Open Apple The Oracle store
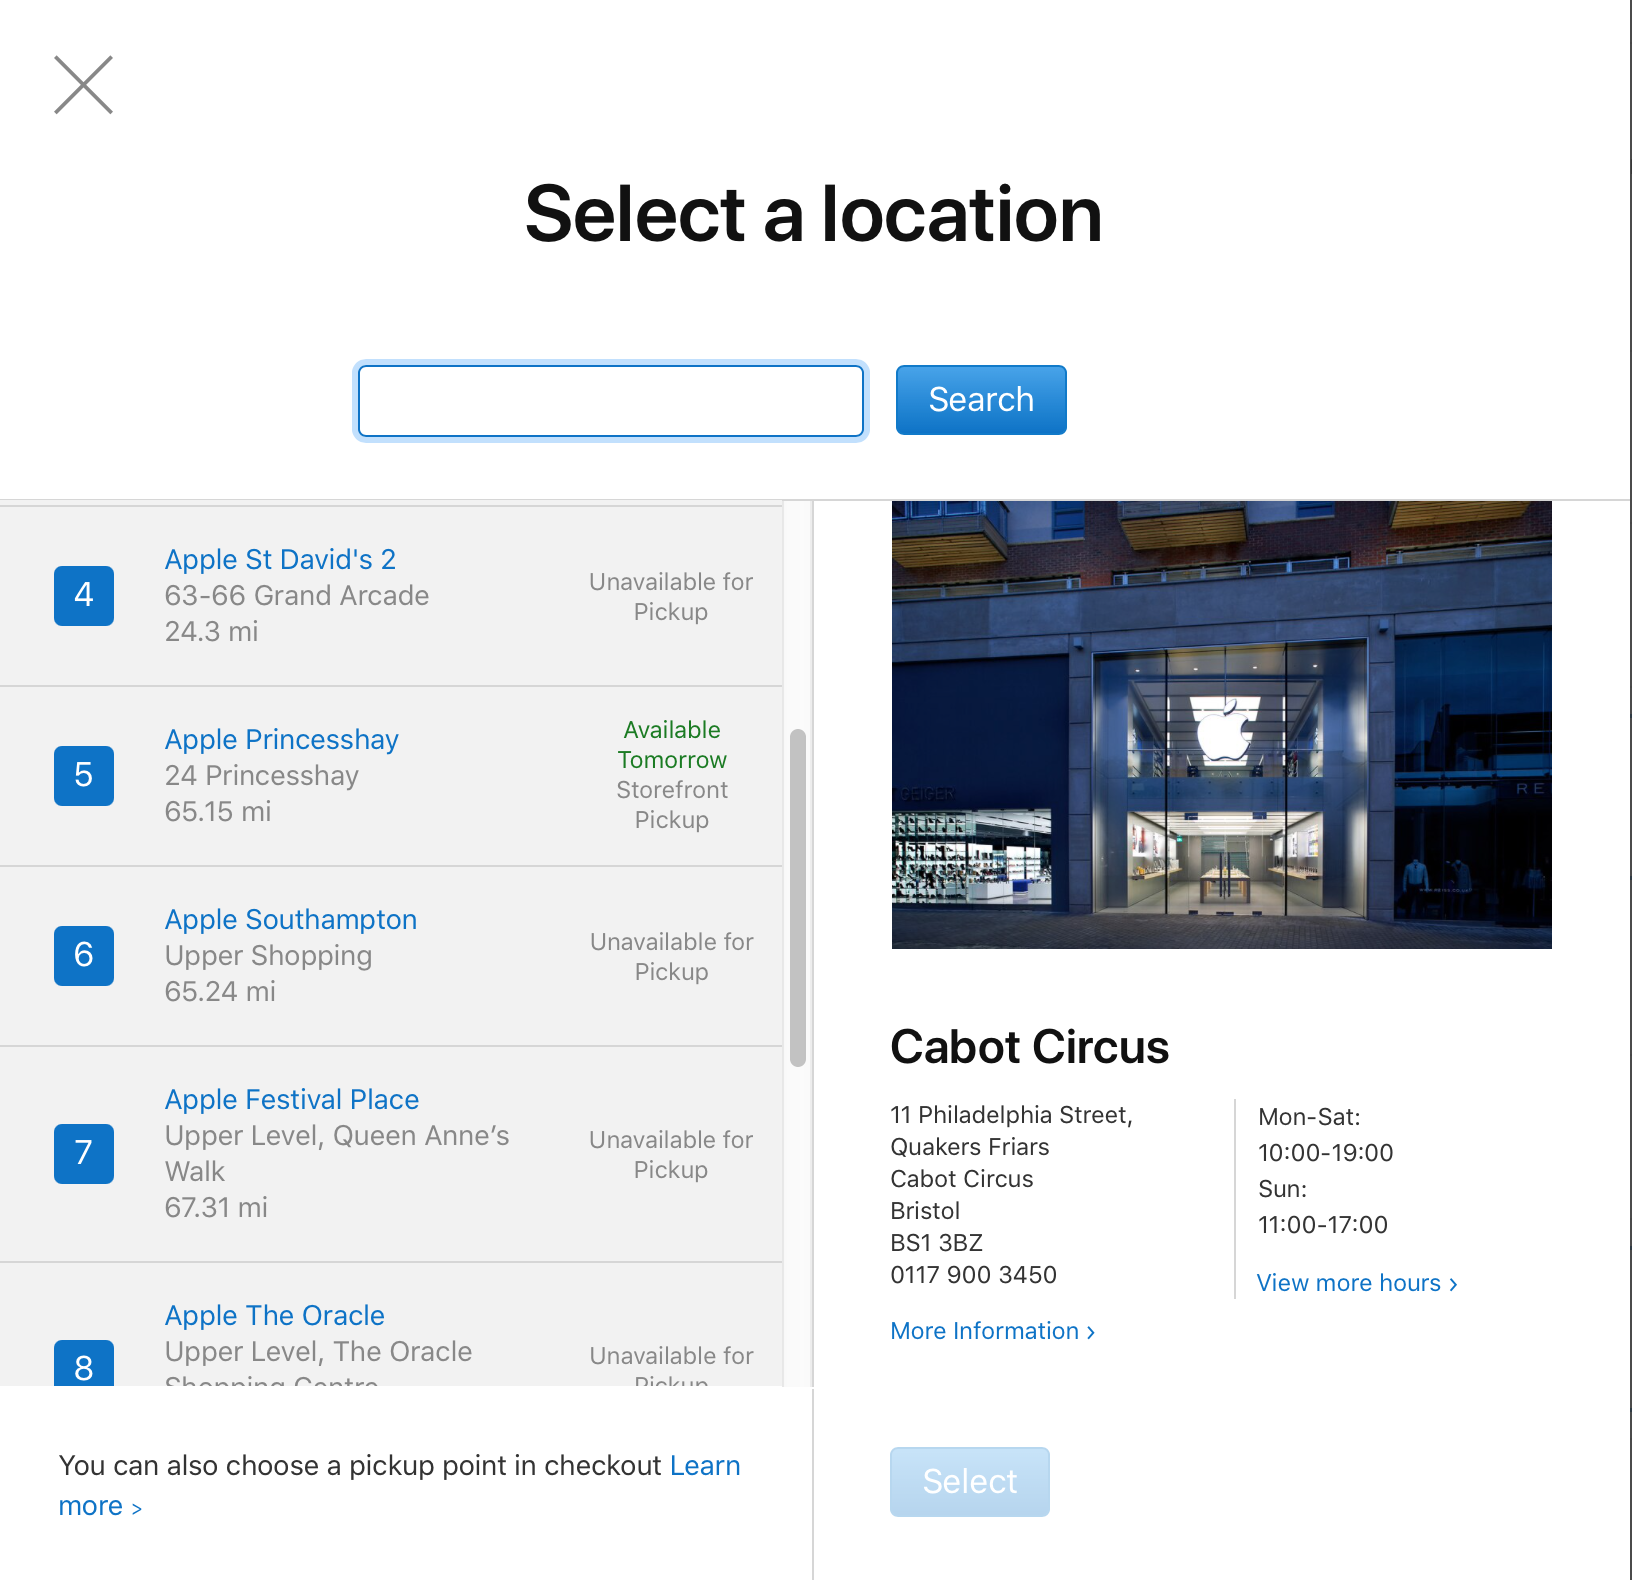Screen dimensions: 1632x1580 click(275, 1315)
